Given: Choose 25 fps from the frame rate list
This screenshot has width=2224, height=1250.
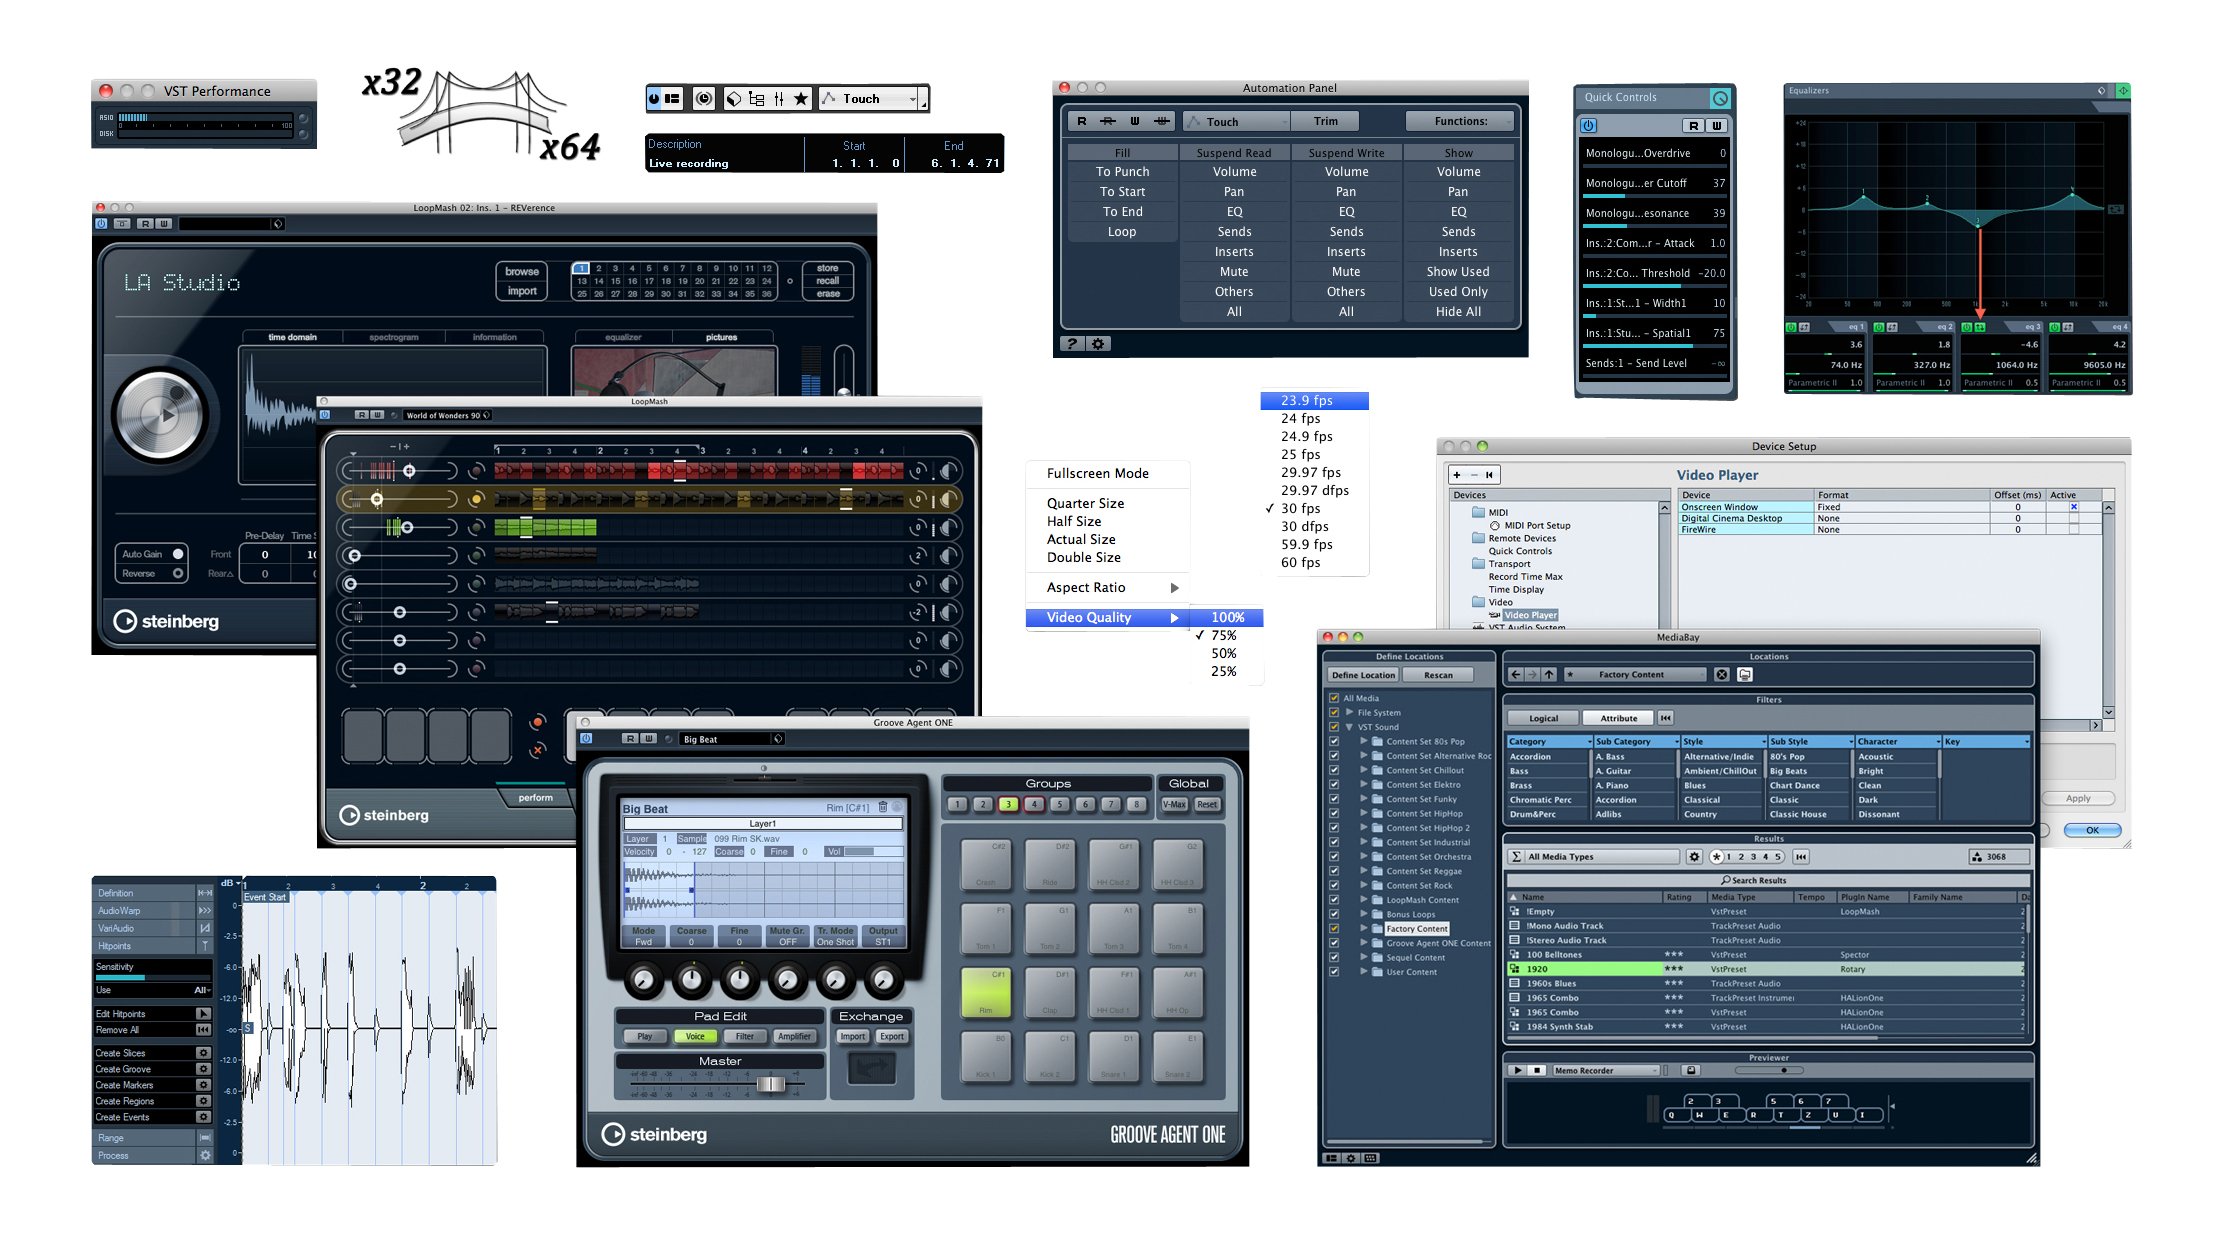Looking at the screenshot, I should [1314, 455].
